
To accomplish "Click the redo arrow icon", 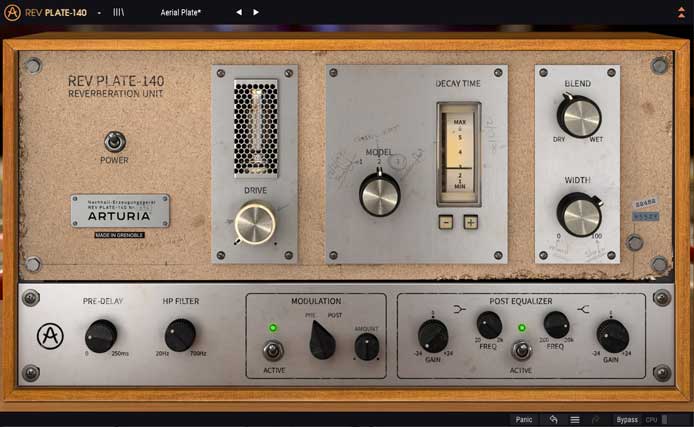I will (x=596, y=419).
